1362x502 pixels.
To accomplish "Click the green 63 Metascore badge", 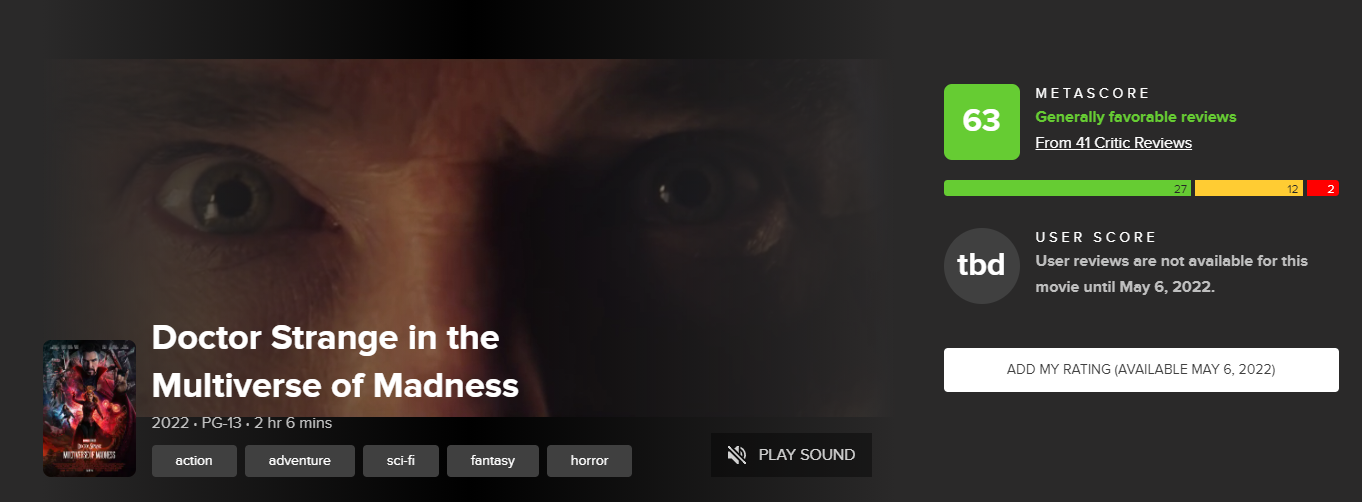I will (982, 121).
